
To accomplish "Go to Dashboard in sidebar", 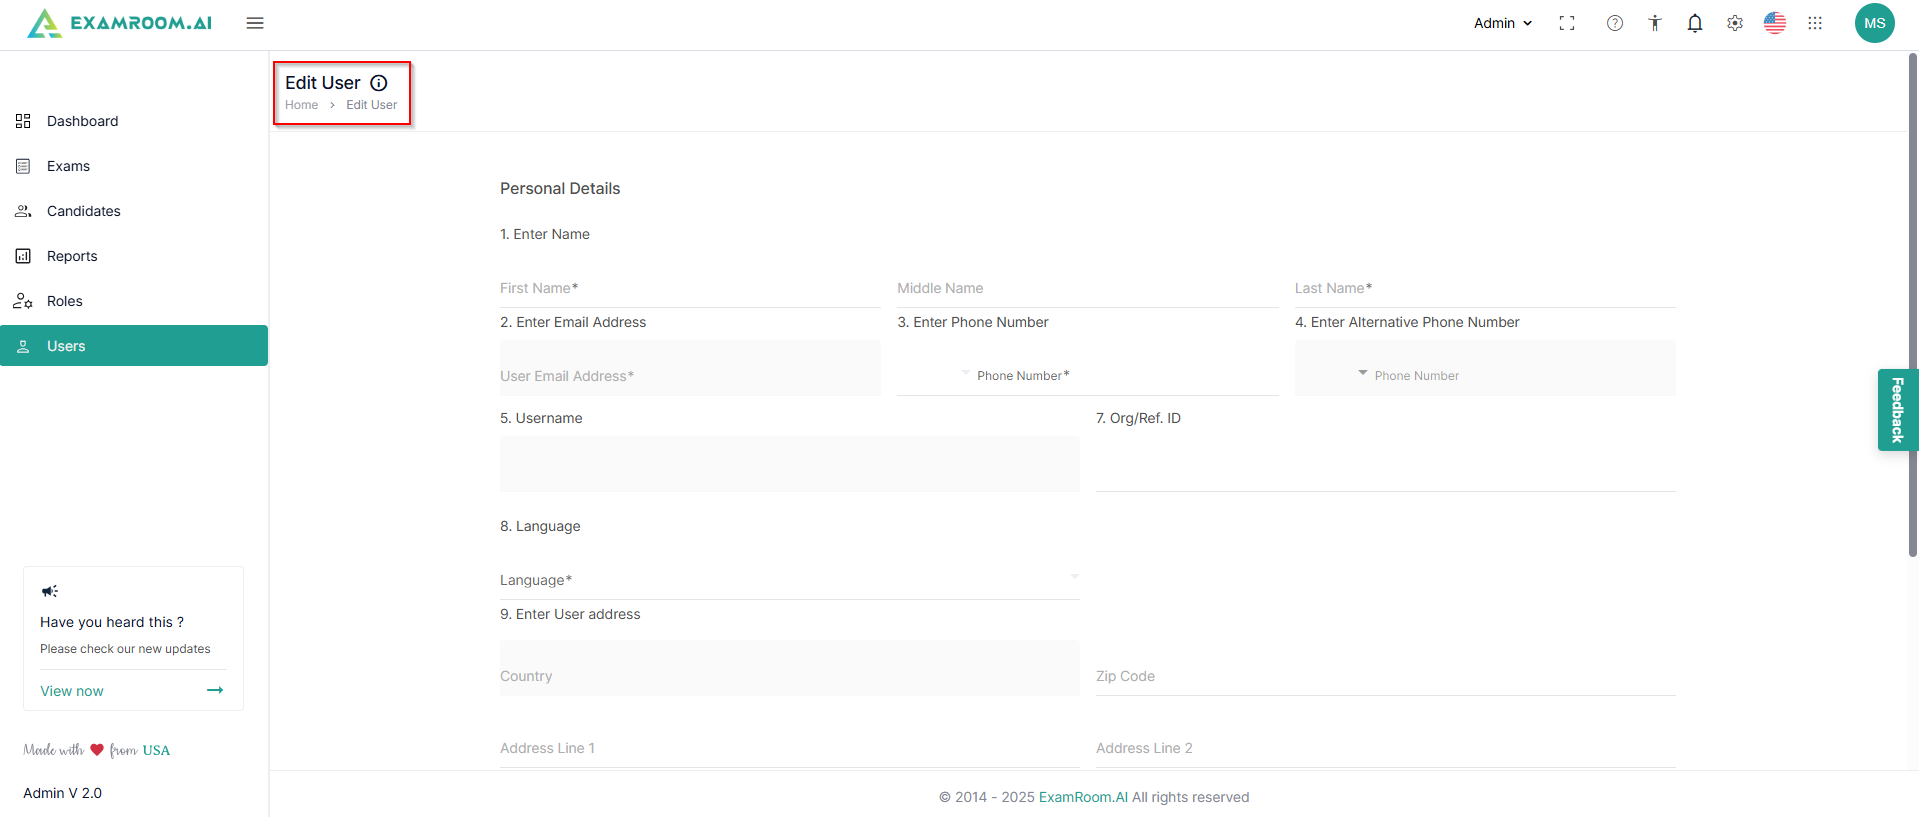I will pos(82,121).
